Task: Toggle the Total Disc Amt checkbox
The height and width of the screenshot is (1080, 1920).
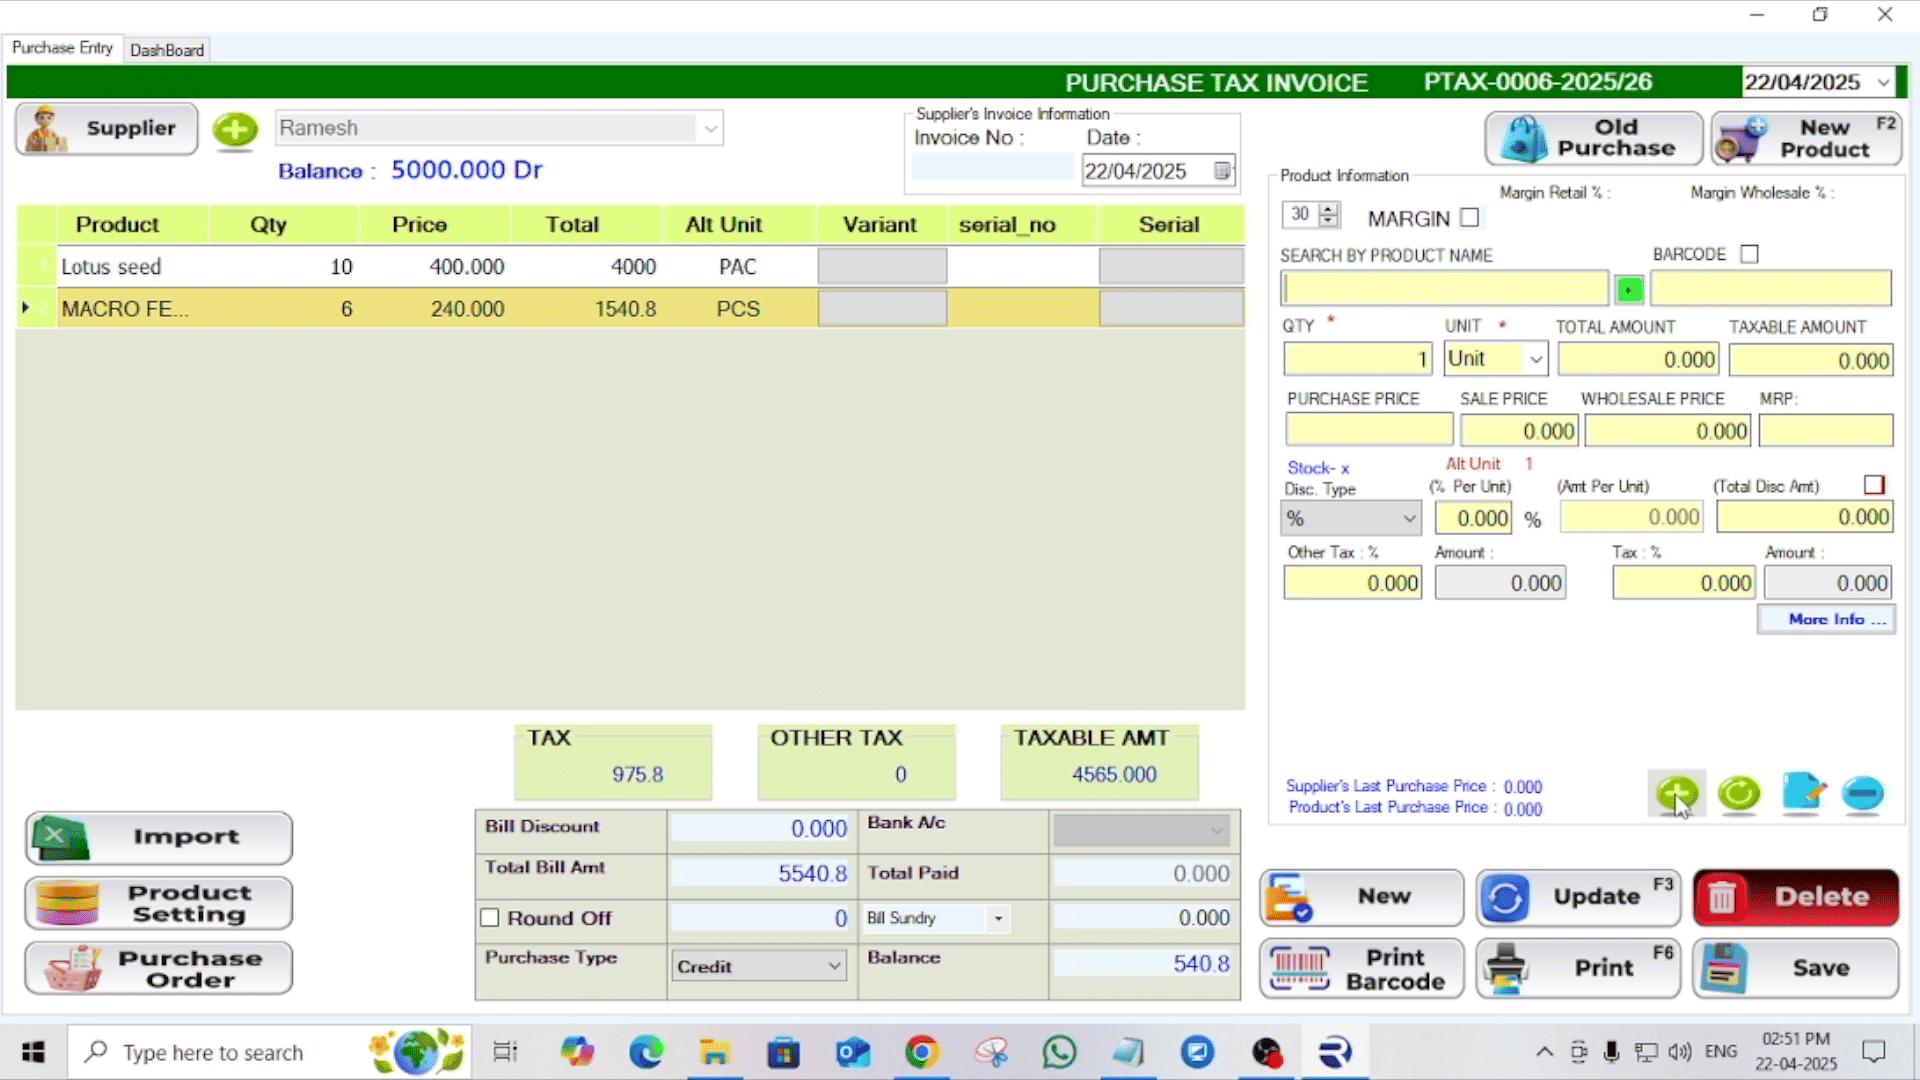Action: coord(1874,485)
